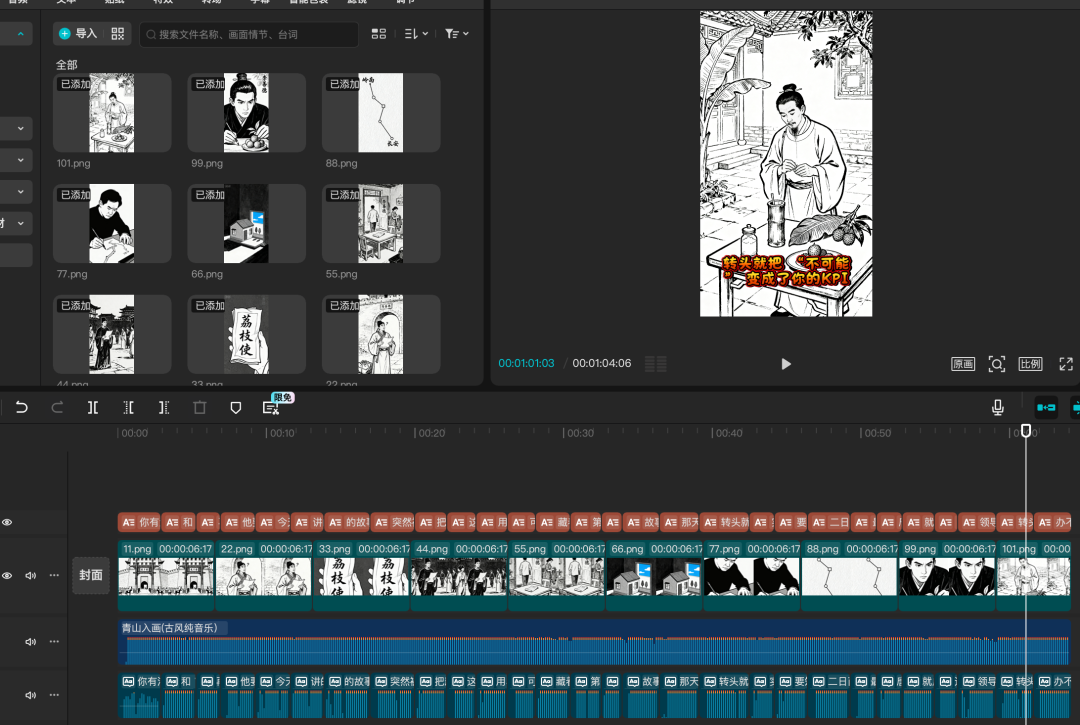Click the undo arrow in timeline toolbar

click(x=22, y=408)
